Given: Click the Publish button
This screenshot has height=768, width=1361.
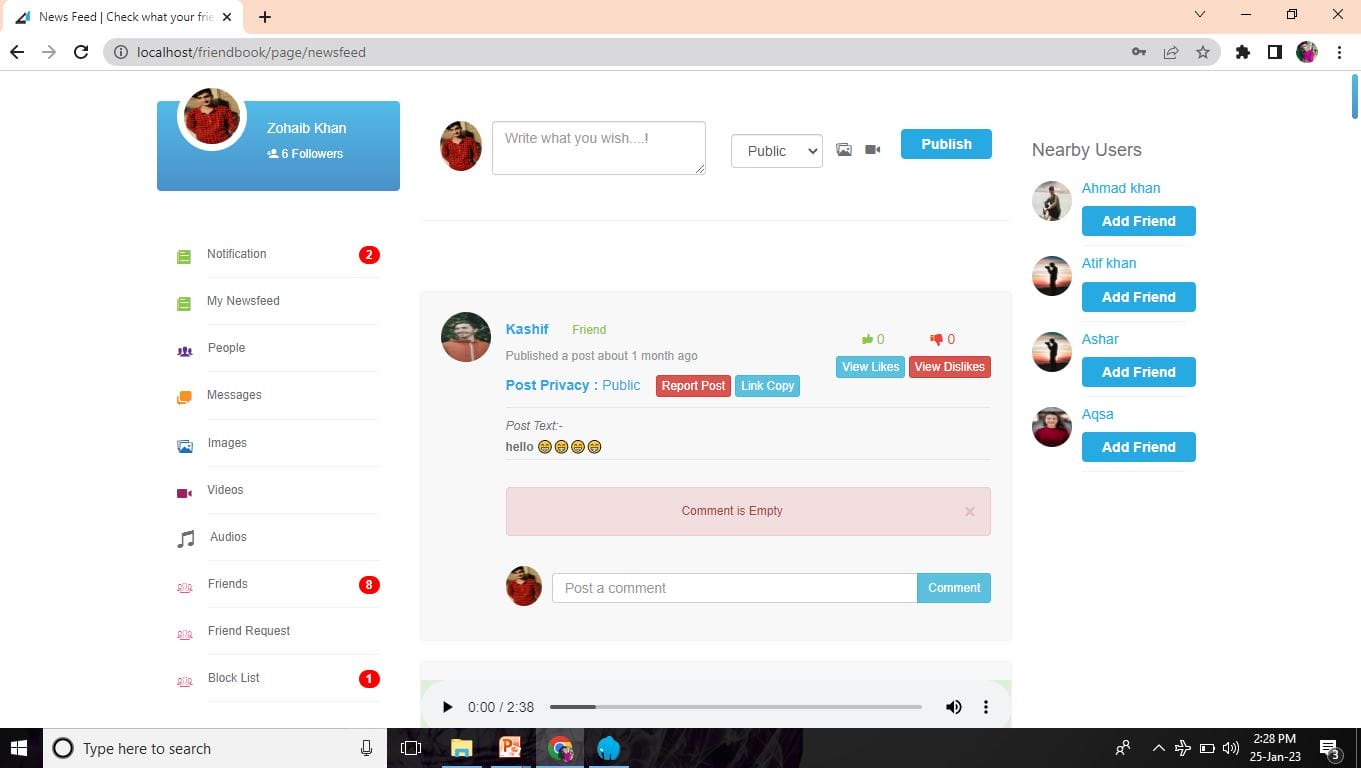Looking at the screenshot, I should (945, 144).
